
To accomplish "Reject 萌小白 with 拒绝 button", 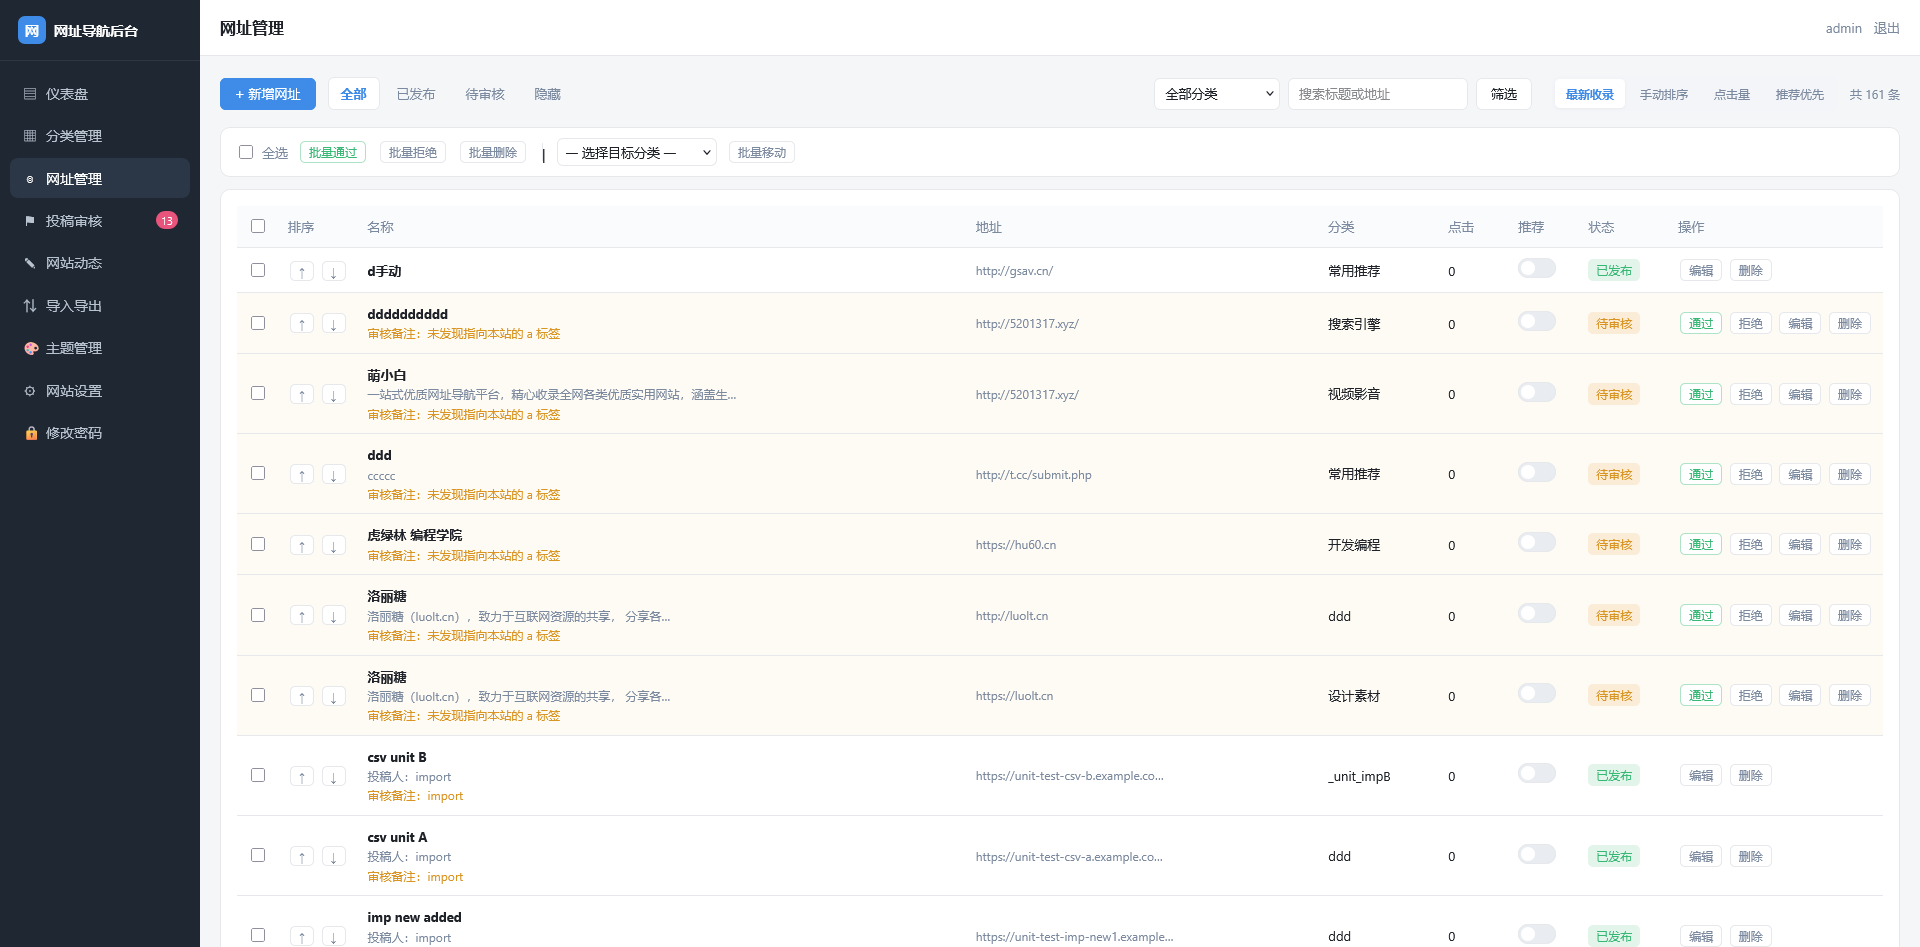I will [x=1751, y=394].
